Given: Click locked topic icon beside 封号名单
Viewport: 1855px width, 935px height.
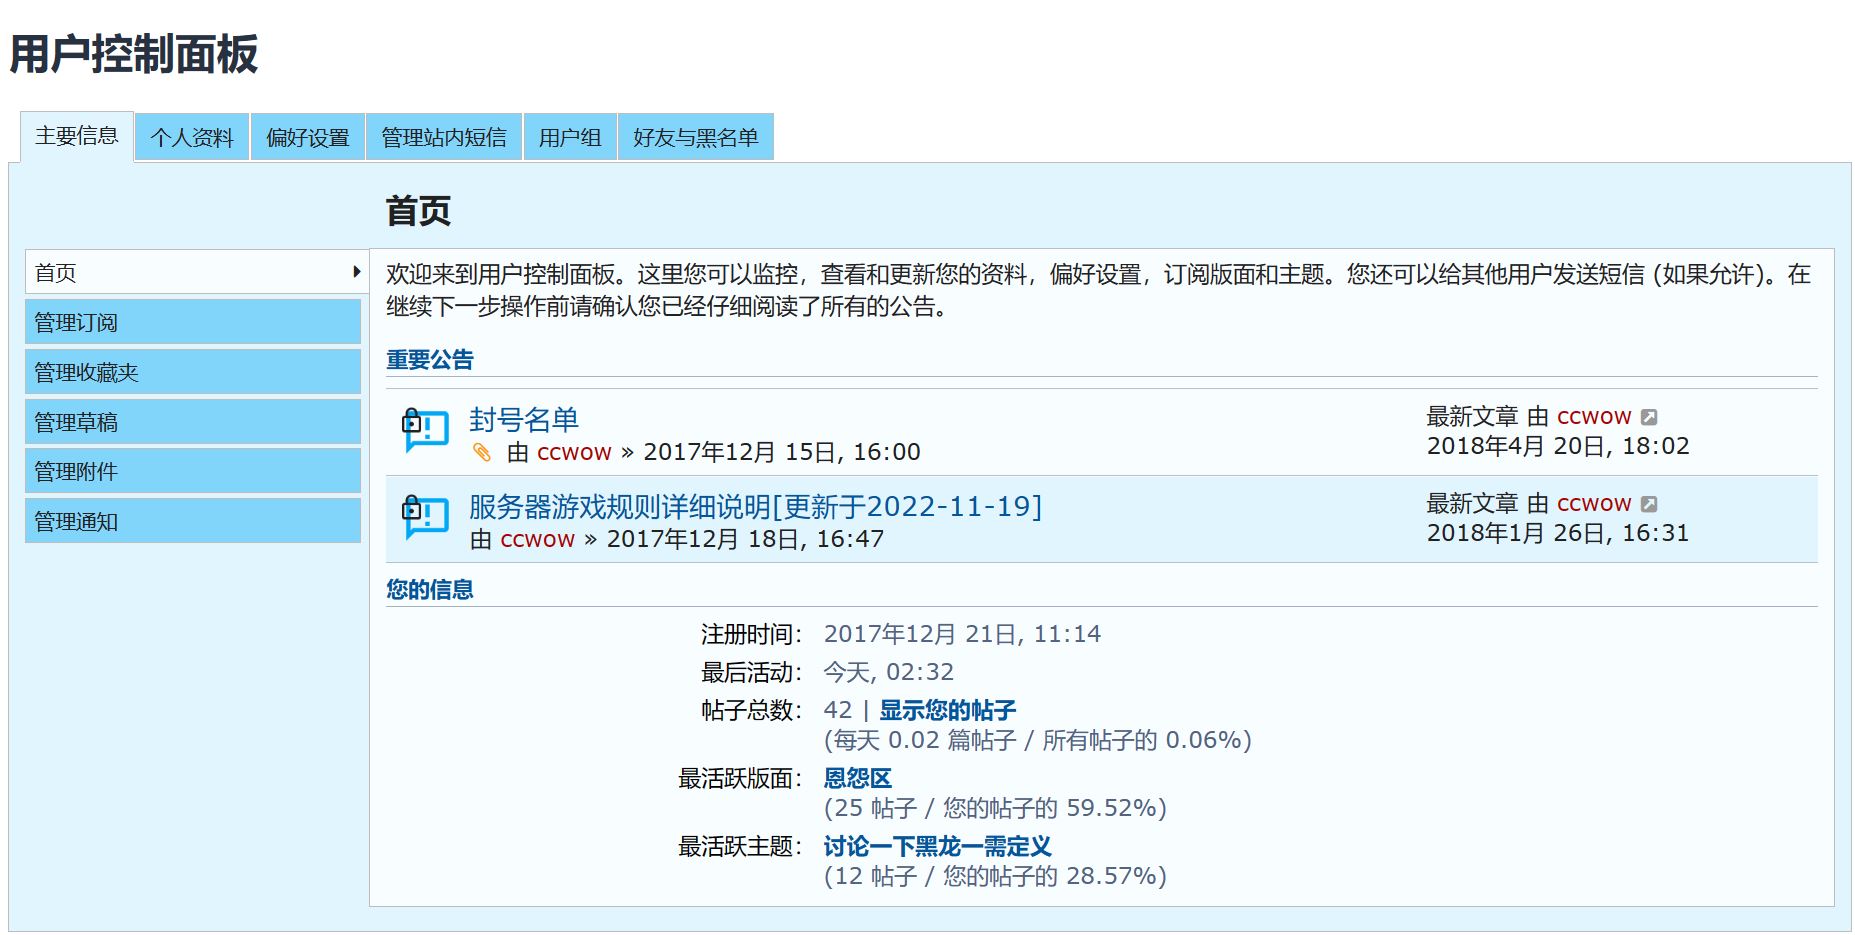Looking at the screenshot, I should [424, 431].
